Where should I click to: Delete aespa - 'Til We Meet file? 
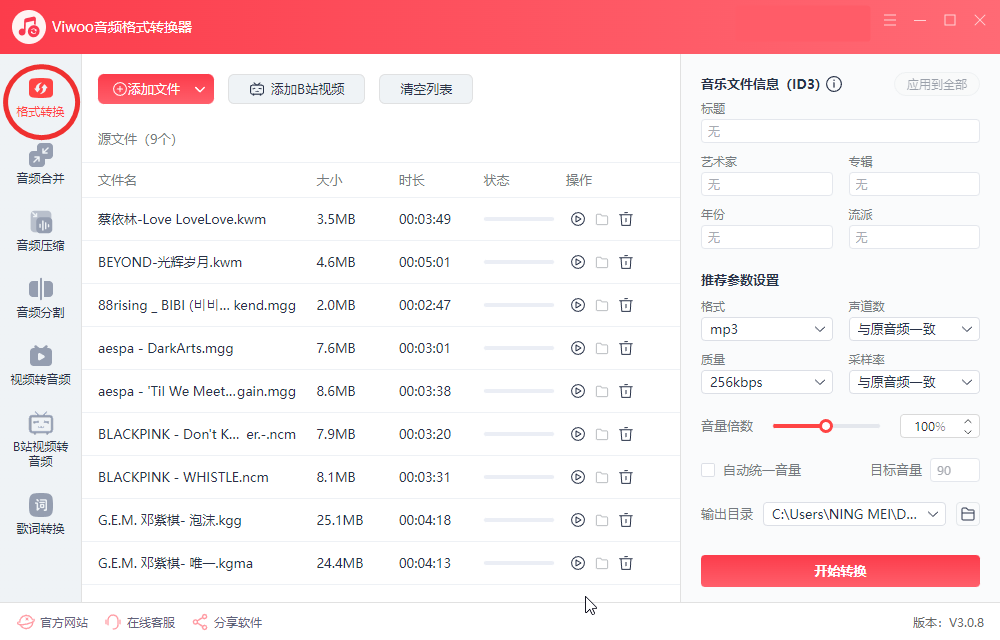626,391
